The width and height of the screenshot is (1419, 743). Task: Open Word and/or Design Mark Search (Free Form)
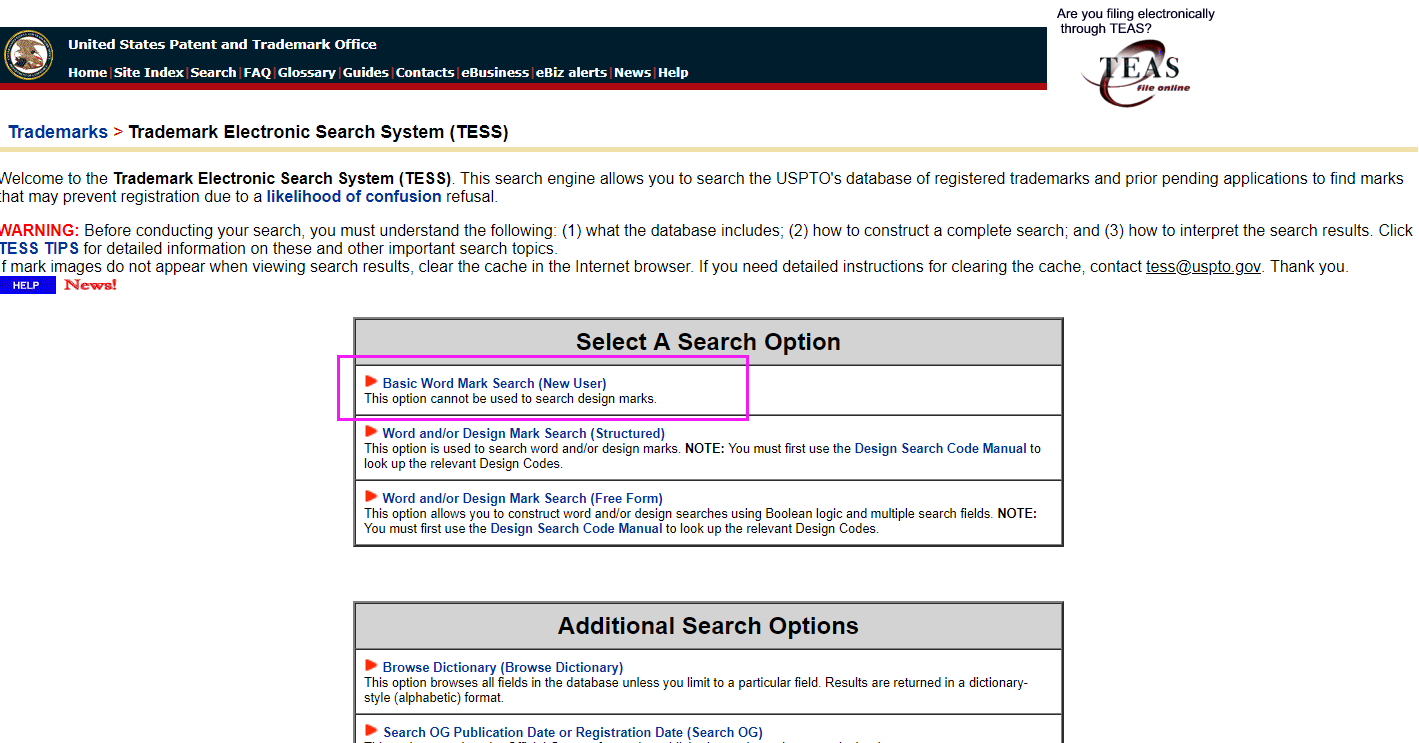point(522,499)
